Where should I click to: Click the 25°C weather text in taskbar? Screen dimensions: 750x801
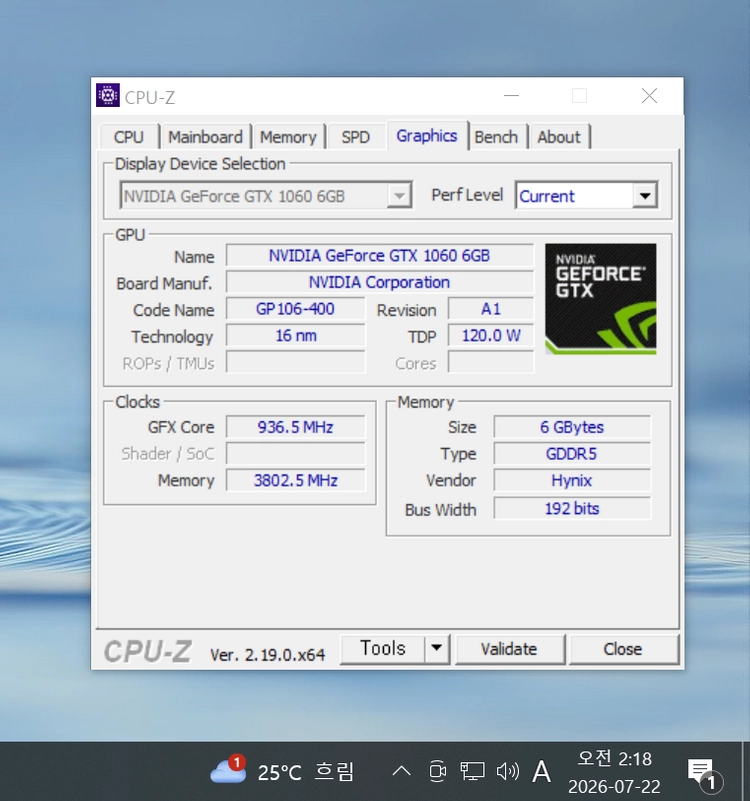279,772
